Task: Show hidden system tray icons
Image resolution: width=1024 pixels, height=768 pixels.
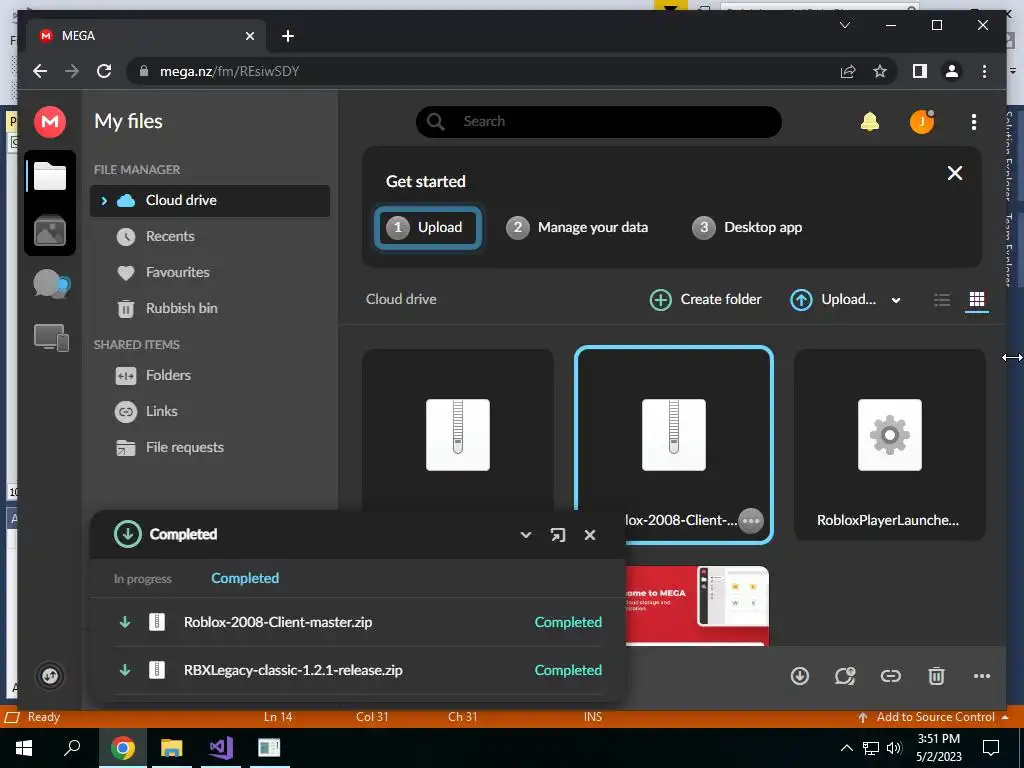Action: tap(846, 748)
